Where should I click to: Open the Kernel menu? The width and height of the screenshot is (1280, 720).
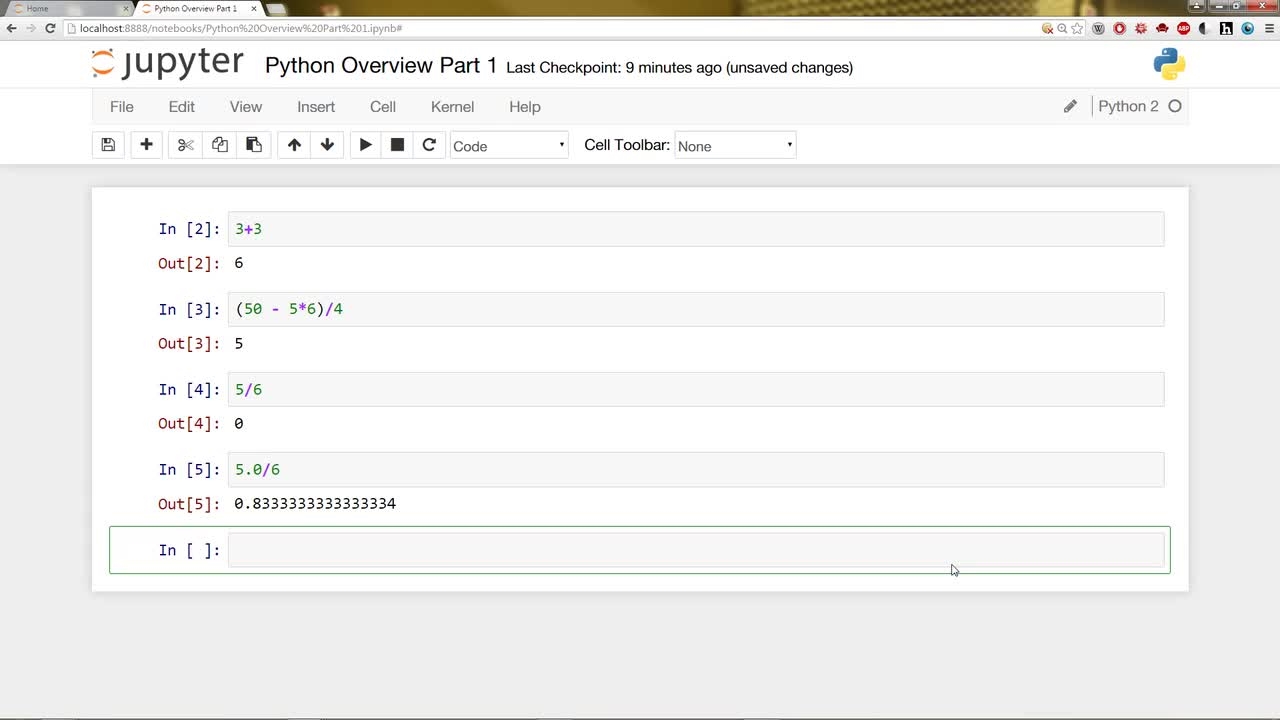pos(452,107)
